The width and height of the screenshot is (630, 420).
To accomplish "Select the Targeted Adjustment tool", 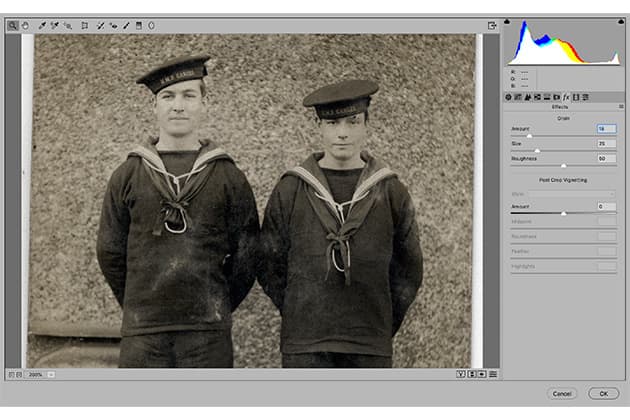I will 68,25.
